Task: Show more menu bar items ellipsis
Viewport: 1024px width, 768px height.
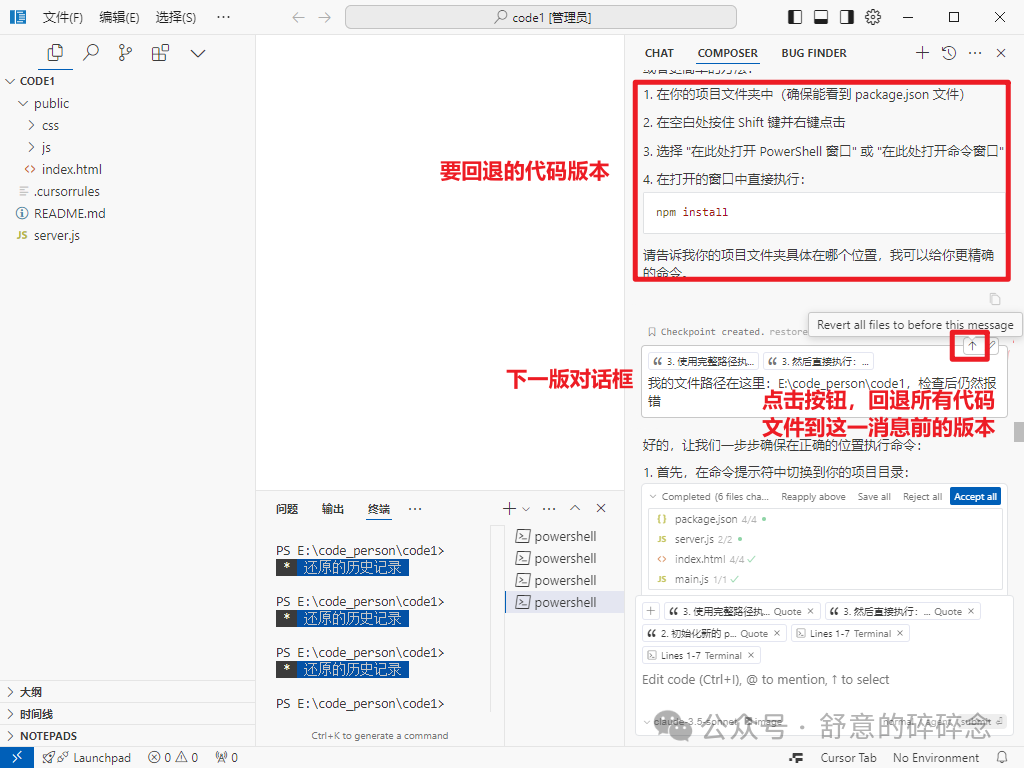Action: click(223, 18)
